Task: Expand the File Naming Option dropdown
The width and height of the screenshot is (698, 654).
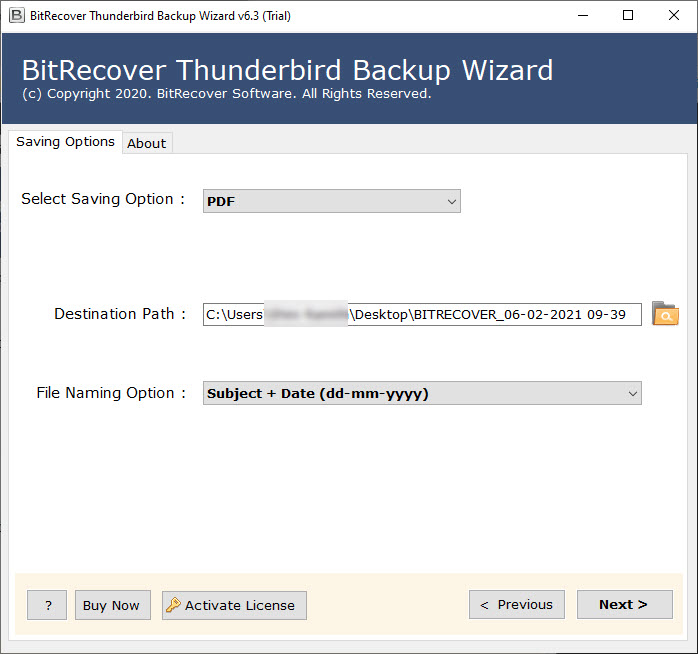Action: tap(422, 393)
